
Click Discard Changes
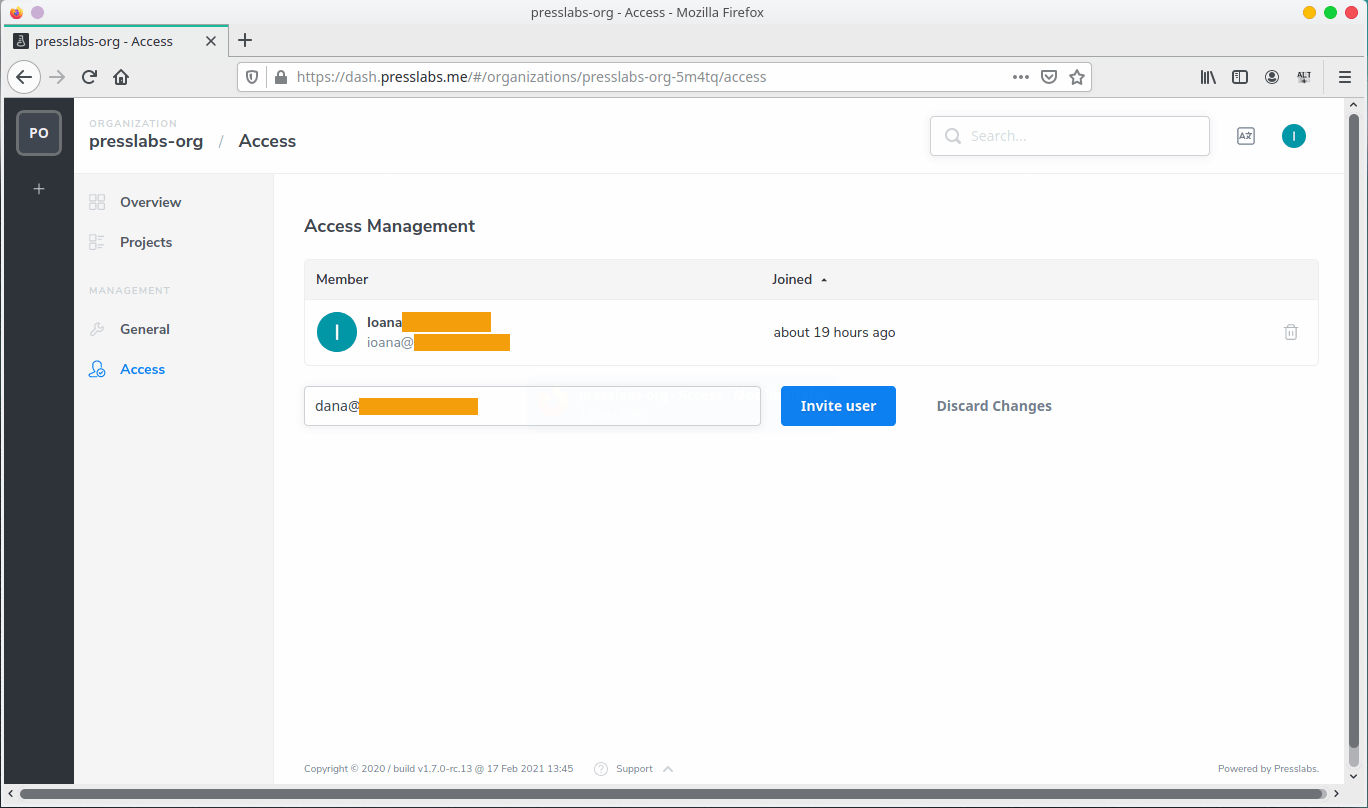point(994,406)
